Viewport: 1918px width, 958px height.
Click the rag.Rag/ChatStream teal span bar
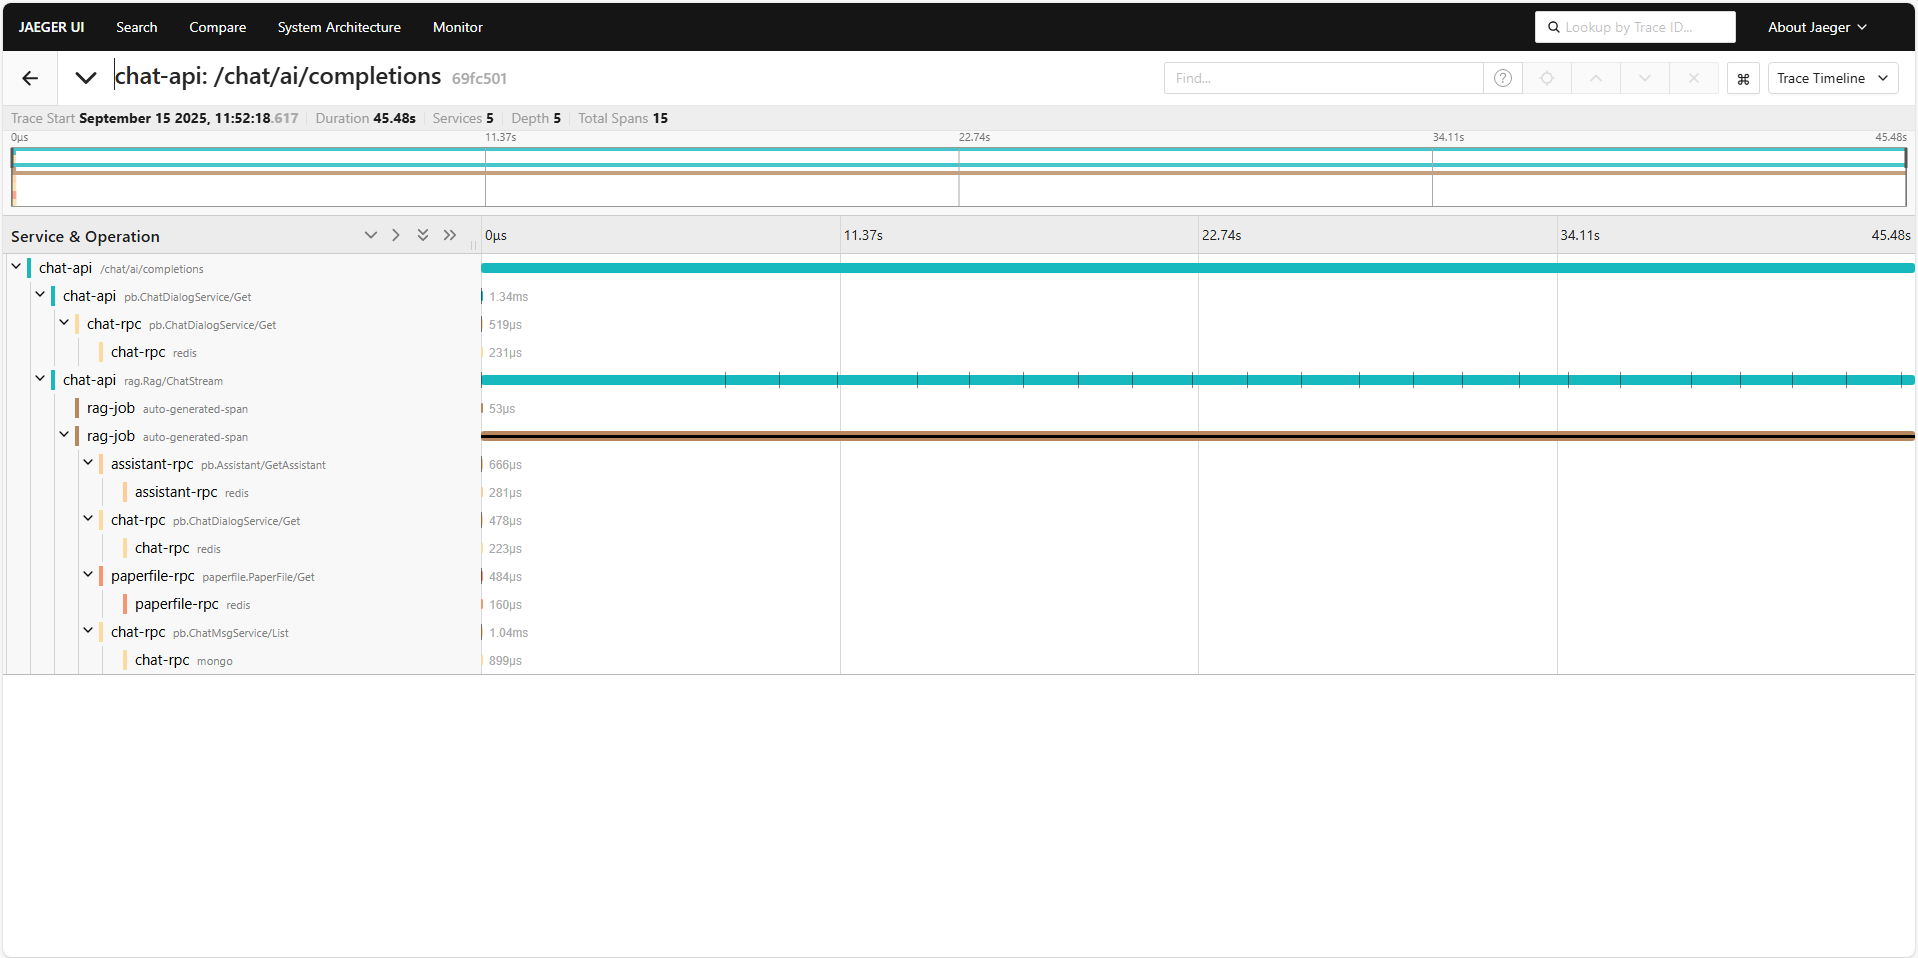(x=1197, y=380)
